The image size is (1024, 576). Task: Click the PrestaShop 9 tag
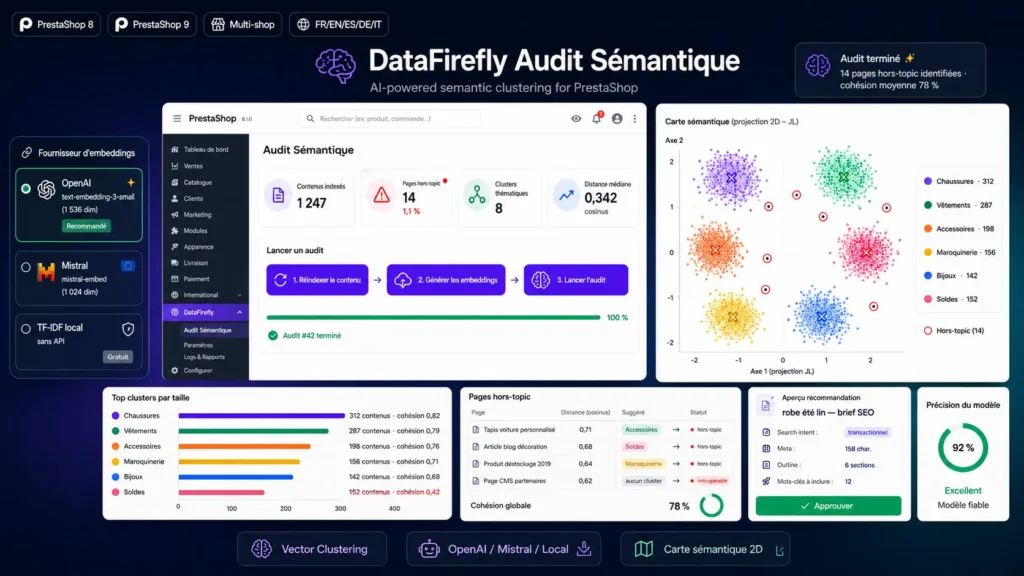click(152, 24)
